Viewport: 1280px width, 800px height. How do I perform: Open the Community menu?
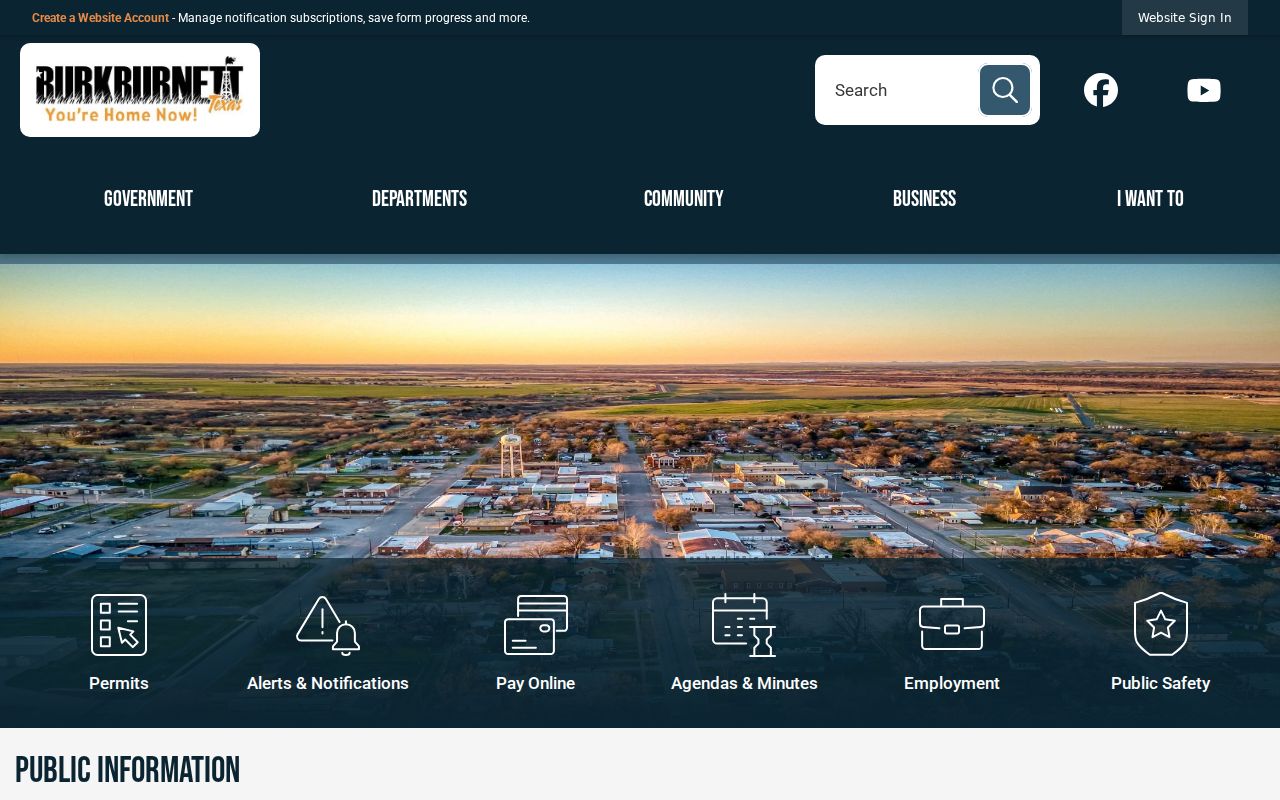684,199
